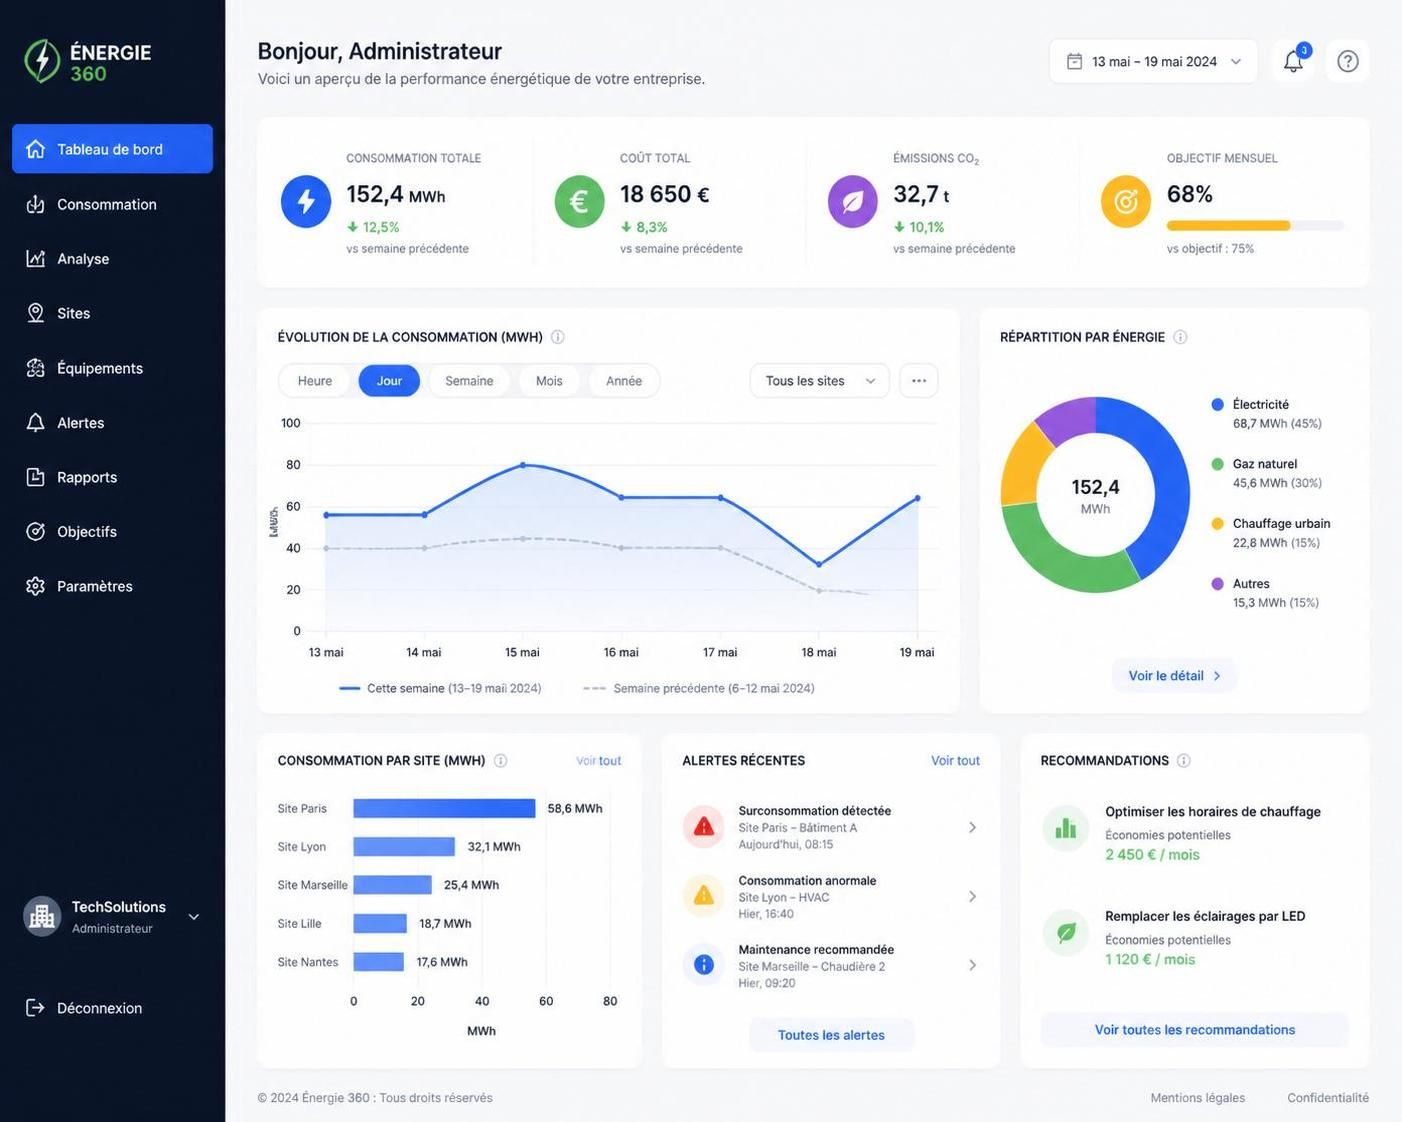1402x1122 pixels.
Task: Click the yellow target objective icon
Action: [x=1126, y=201]
